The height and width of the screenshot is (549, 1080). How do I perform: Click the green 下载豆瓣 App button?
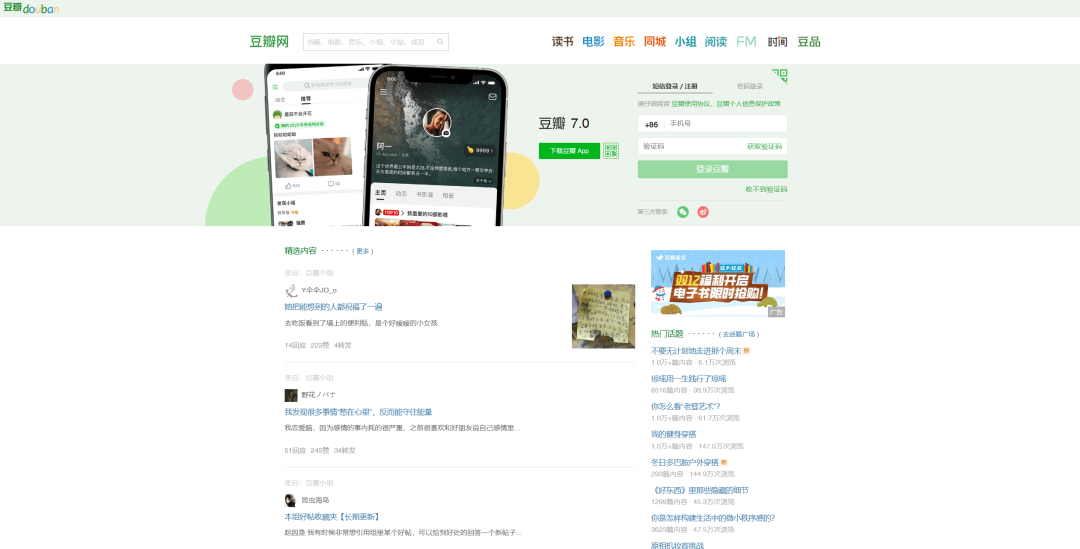click(x=569, y=151)
